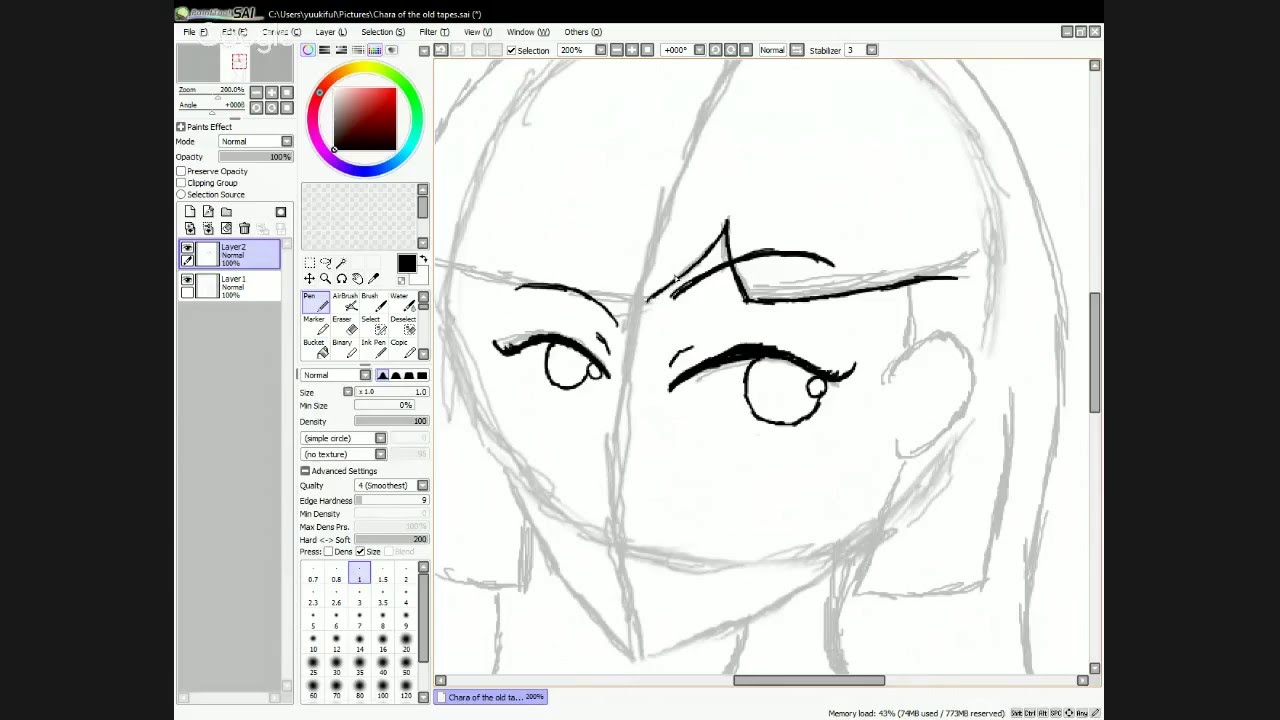The height and width of the screenshot is (720, 1280).
Task: Pick the rectangular selection tool
Action: (309, 263)
